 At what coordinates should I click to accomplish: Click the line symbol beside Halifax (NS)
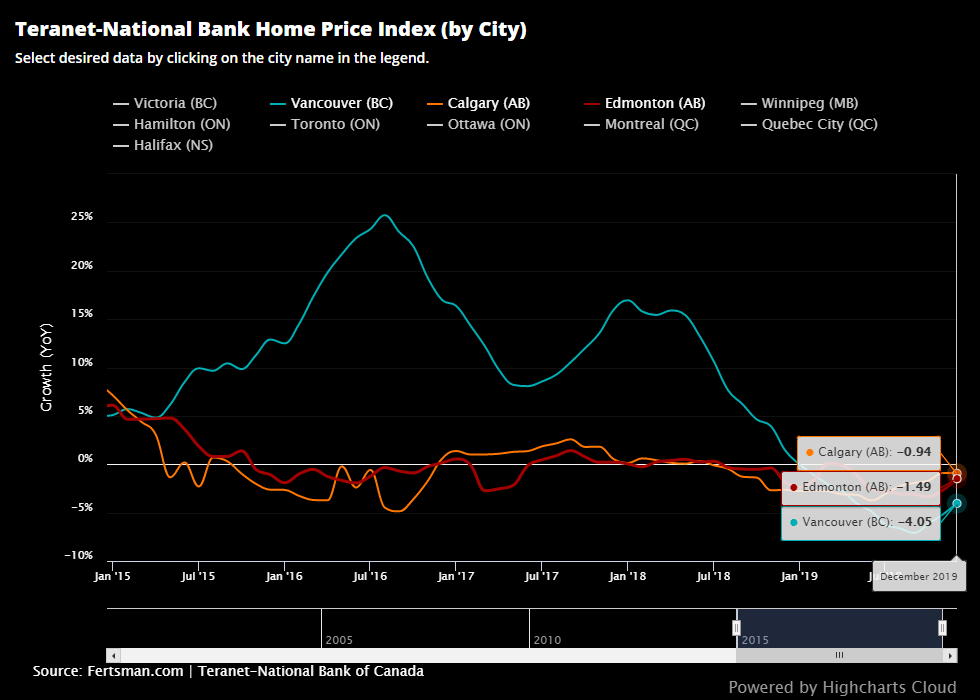[120, 144]
